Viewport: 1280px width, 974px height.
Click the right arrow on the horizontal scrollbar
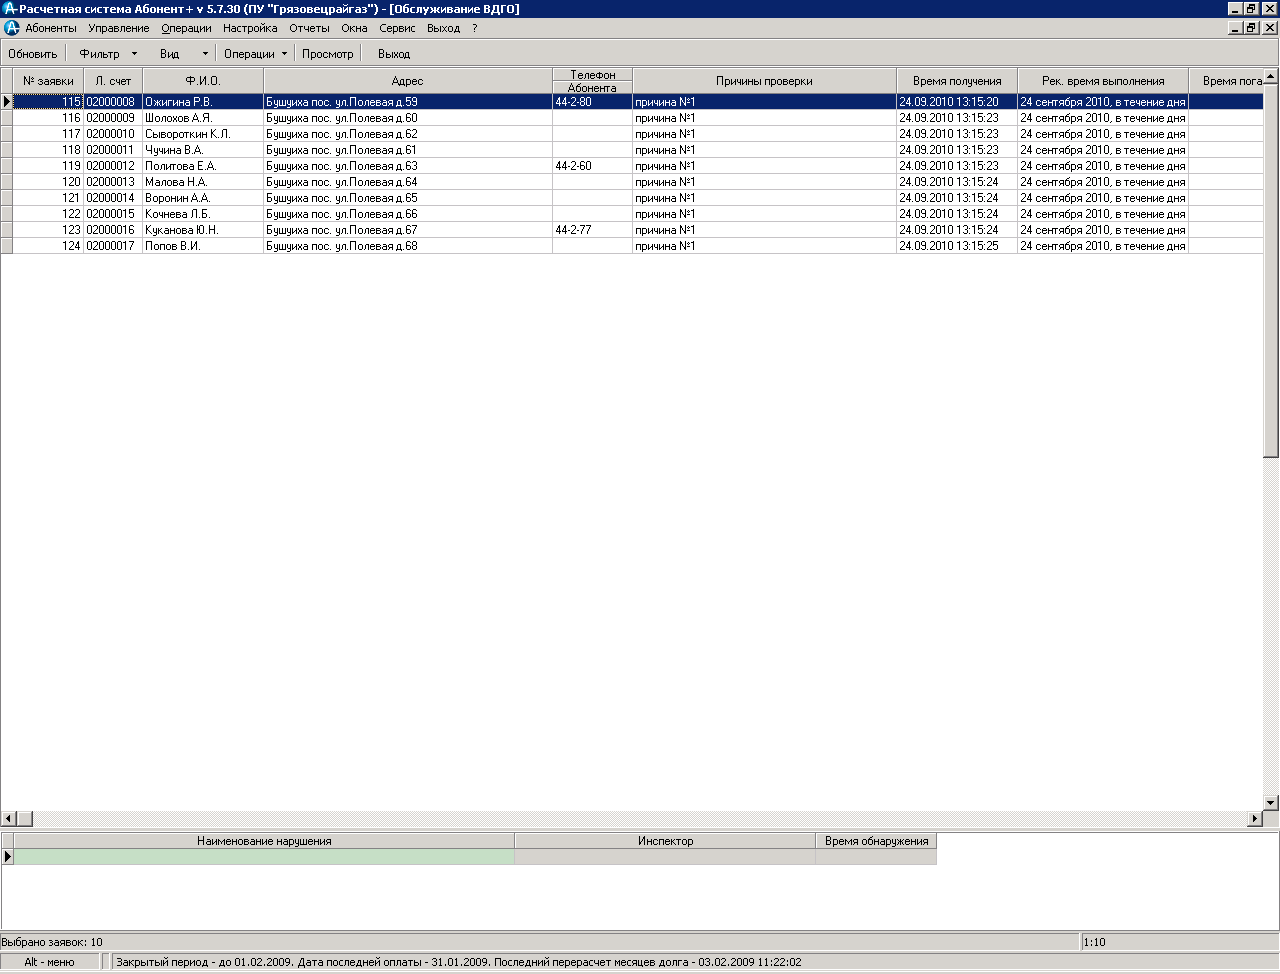pyautogui.click(x=1255, y=819)
